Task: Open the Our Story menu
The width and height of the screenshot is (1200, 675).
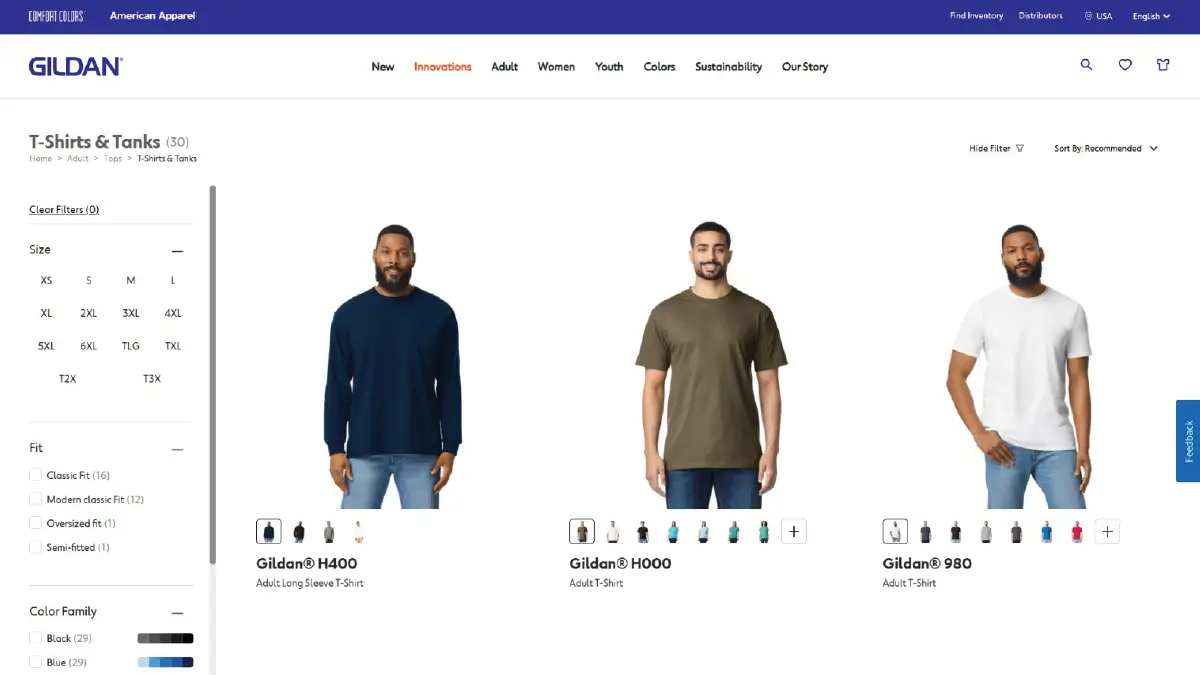Action: (x=805, y=67)
